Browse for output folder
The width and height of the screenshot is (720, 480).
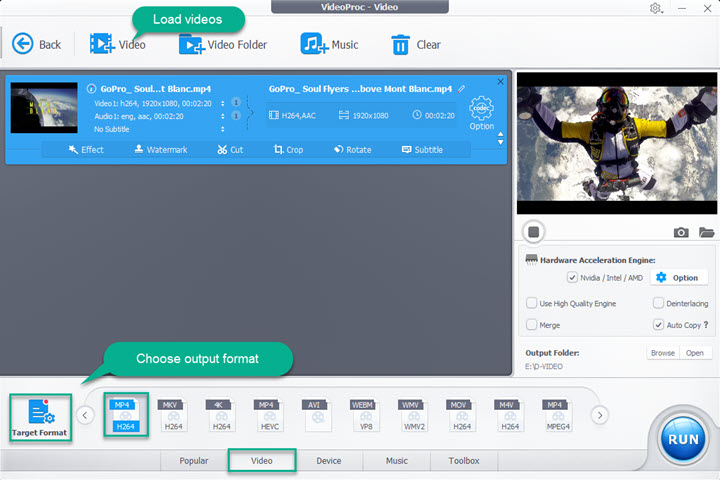pyautogui.click(x=663, y=353)
